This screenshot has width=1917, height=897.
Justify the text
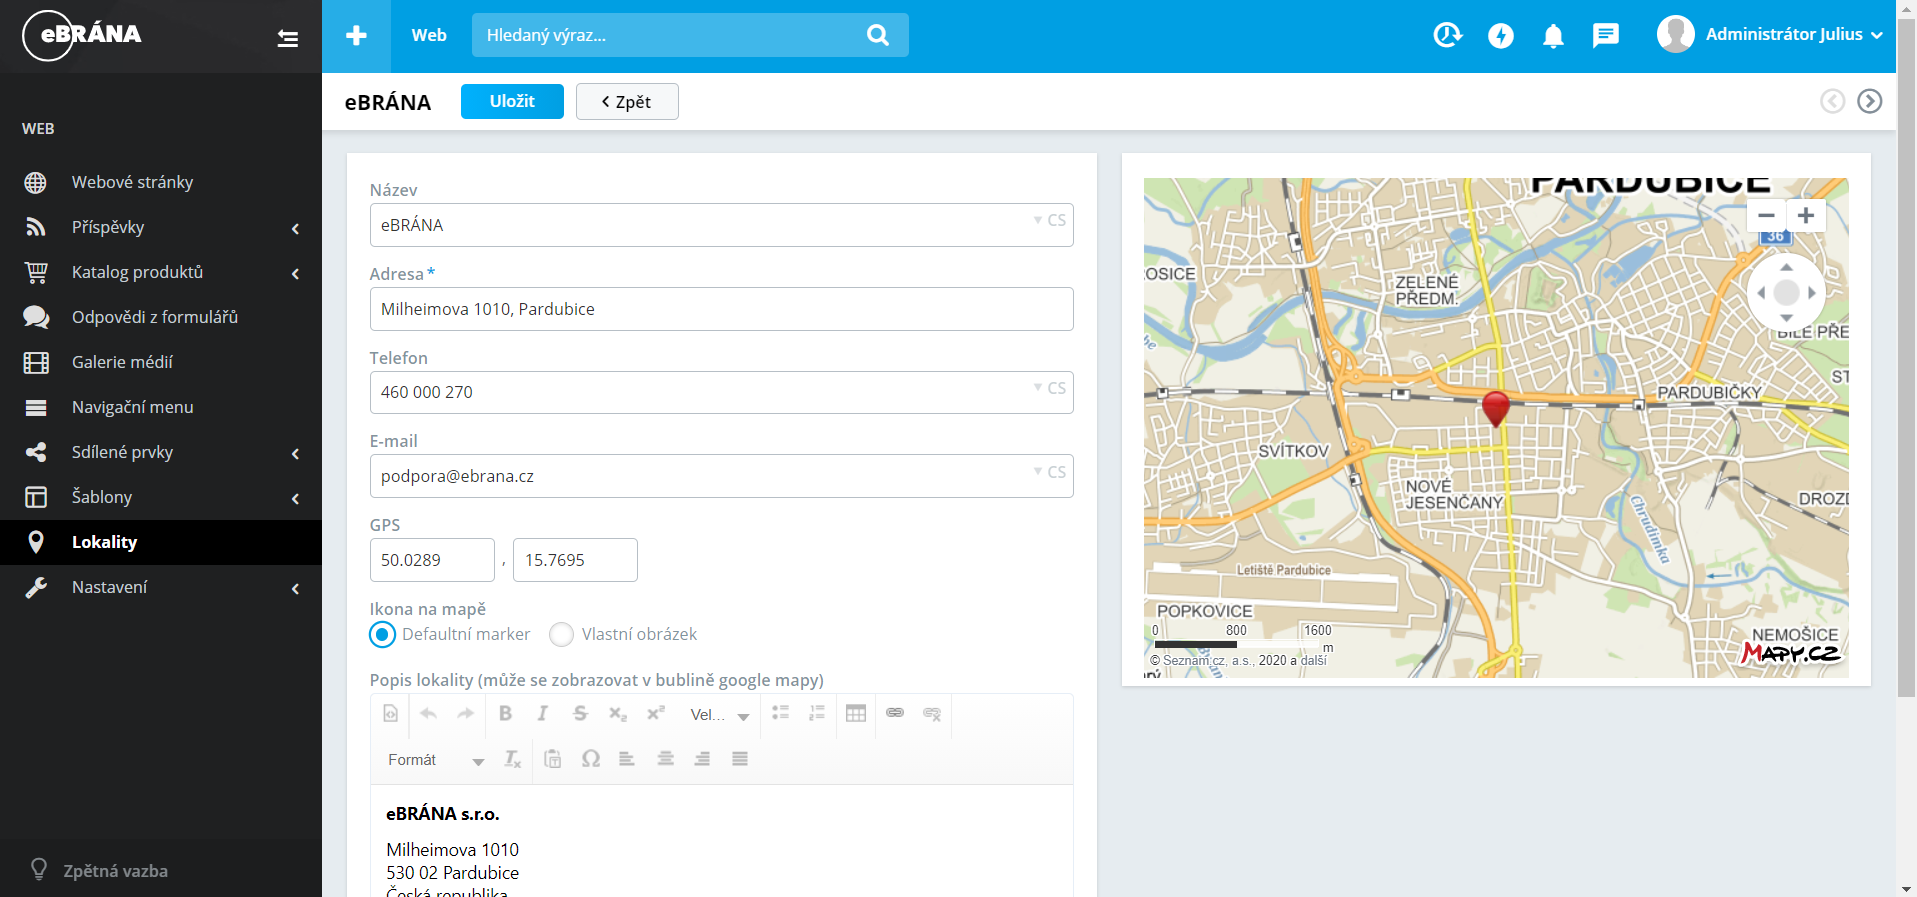pyautogui.click(x=740, y=759)
